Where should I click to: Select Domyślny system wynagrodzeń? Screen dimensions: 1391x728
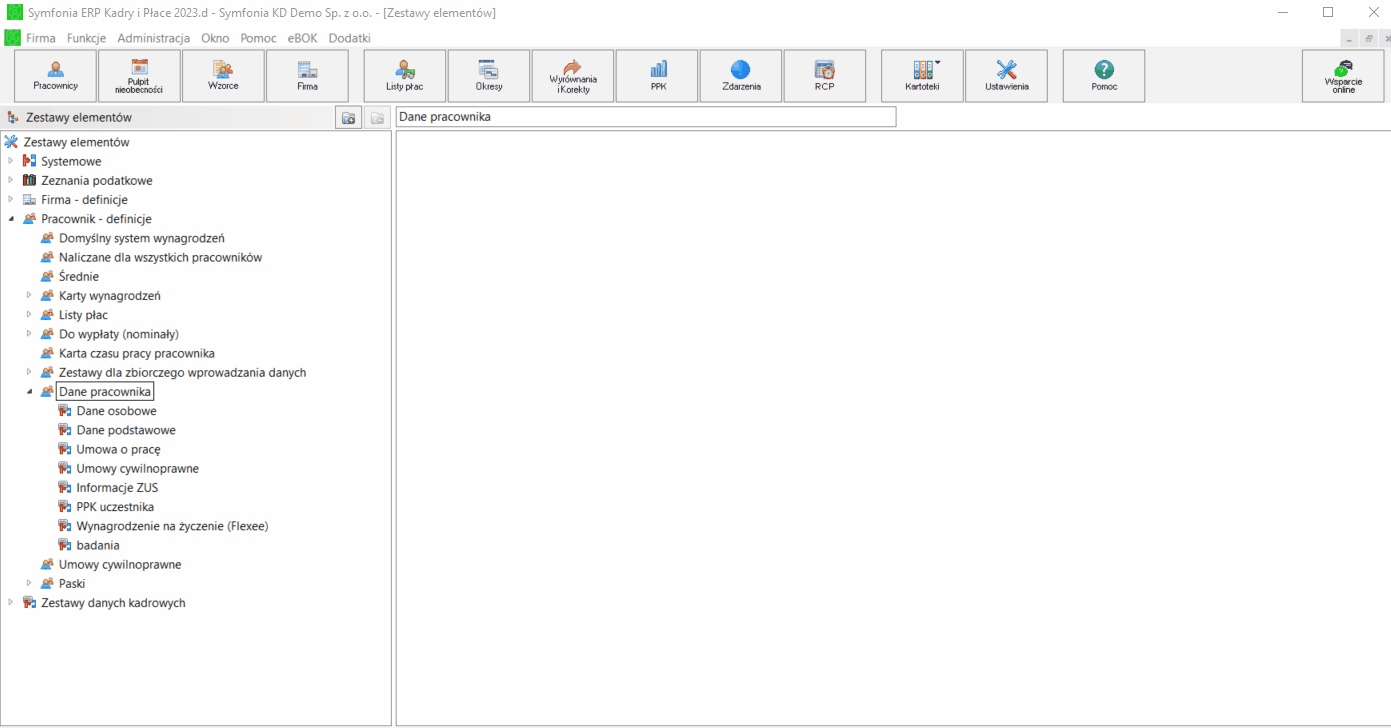(x=141, y=238)
